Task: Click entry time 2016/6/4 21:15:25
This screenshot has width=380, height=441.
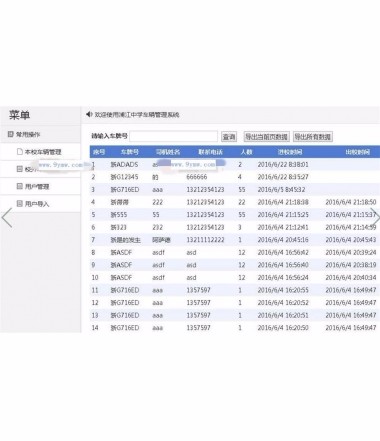Action: [x=283, y=215]
